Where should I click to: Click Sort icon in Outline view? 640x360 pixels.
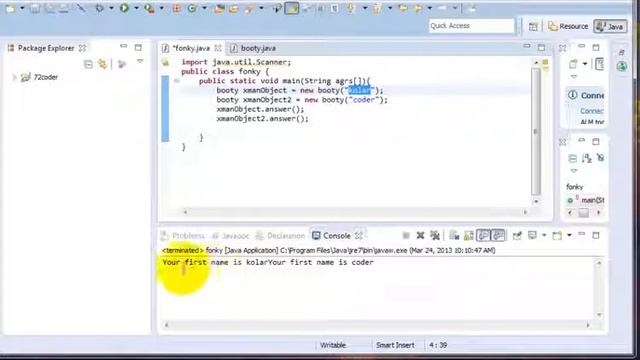pyautogui.click(x=587, y=158)
